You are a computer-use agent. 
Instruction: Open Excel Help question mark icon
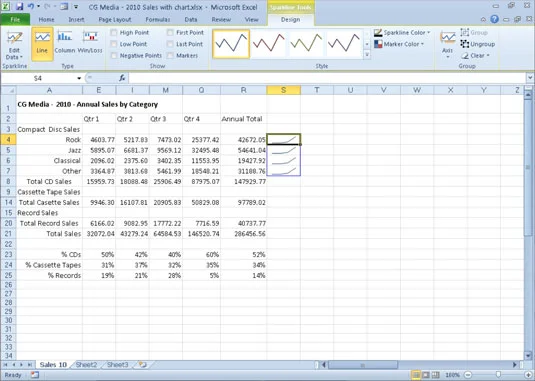[494, 19]
